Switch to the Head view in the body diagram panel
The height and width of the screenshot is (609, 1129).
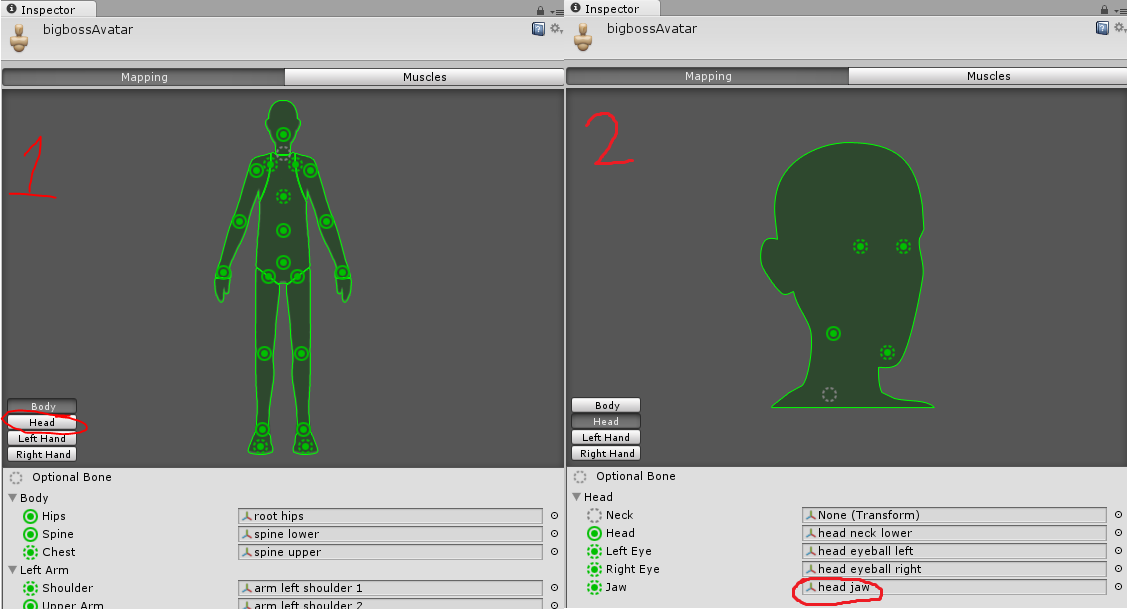coord(42,423)
